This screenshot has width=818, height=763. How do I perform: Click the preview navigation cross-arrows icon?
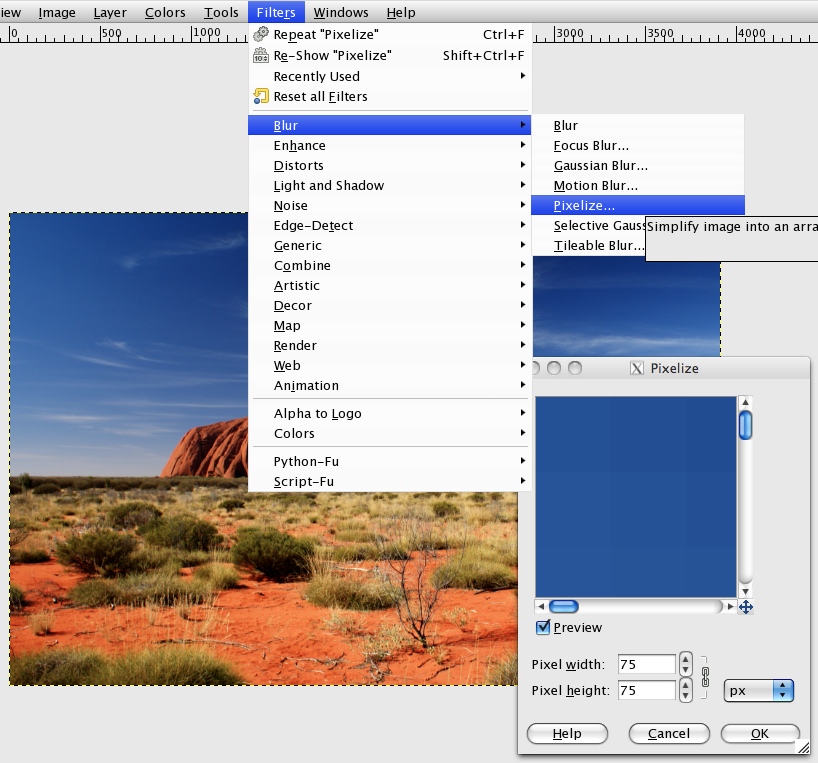click(x=745, y=607)
